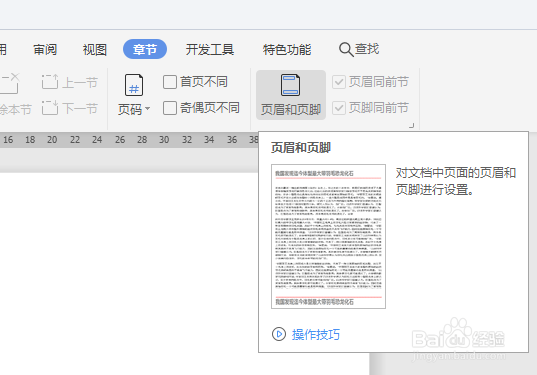Screen dimensions: 537x375
Task: Click the header-footer preview thumbnail in tooltip
Action: pos(328,236)
